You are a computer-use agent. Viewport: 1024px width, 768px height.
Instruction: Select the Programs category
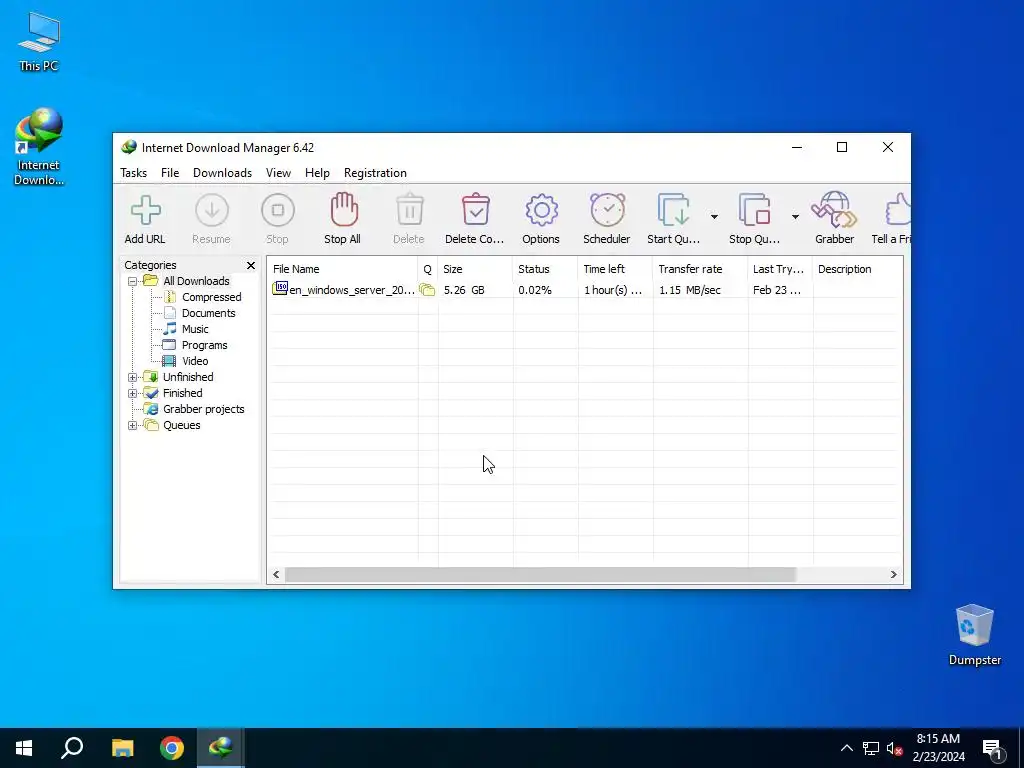(x=204, y=345)
